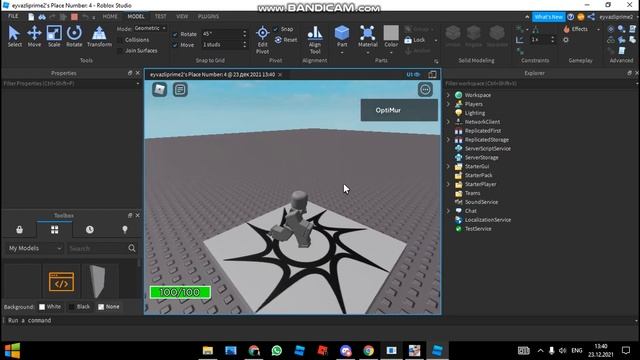Close the place document tab
640x360 pixels.
[x=280, y=75]
